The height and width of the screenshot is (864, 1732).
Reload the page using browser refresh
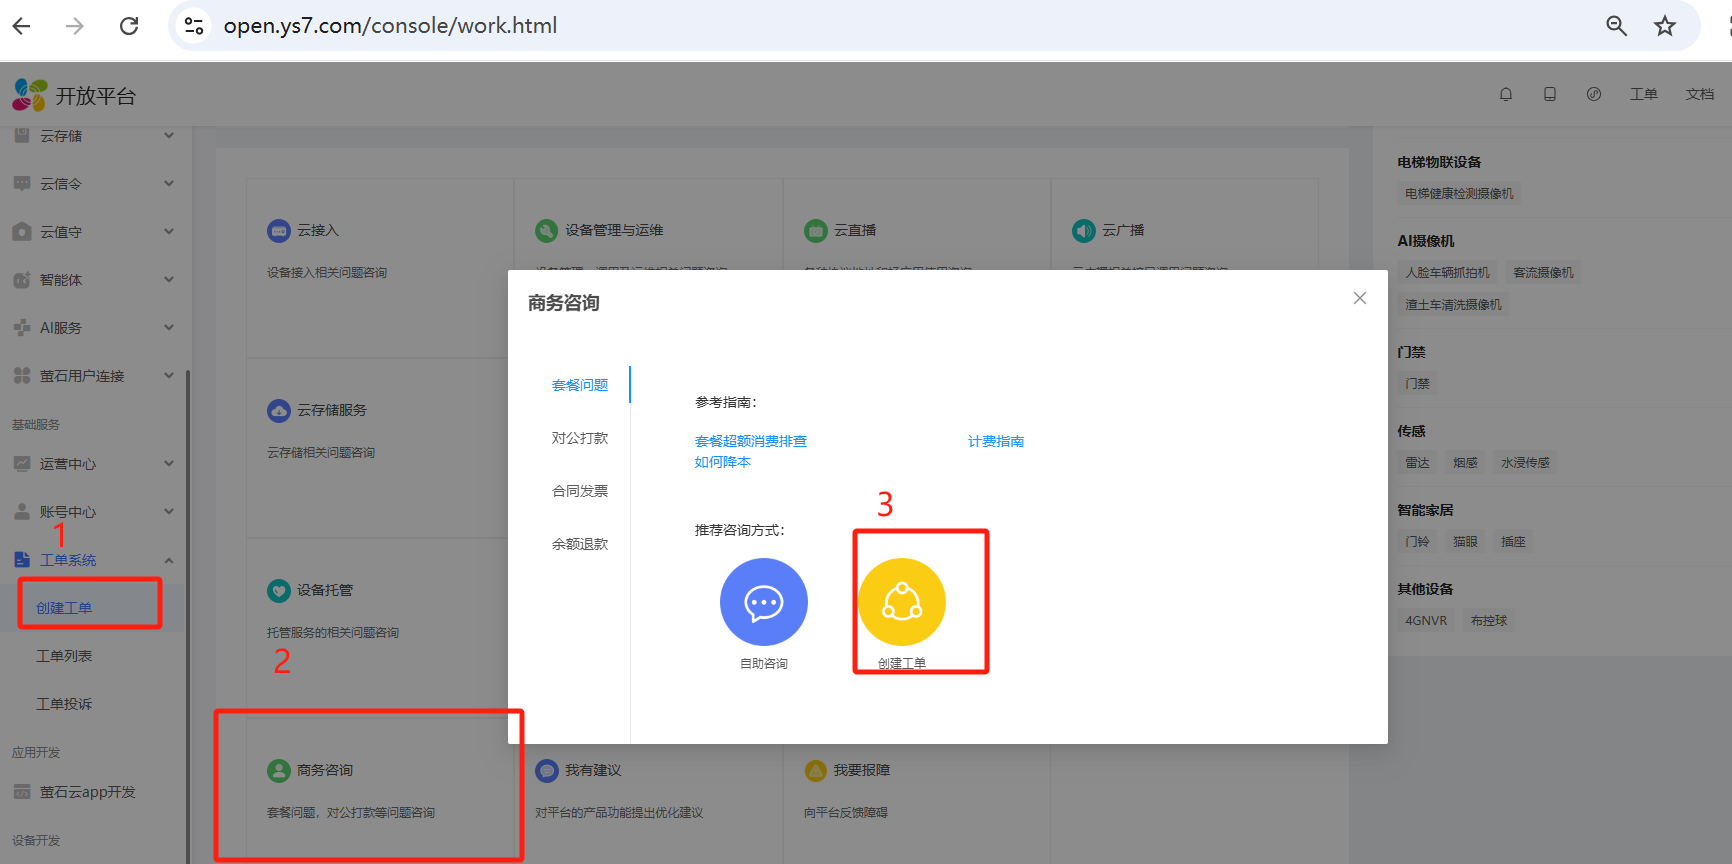pyautogui.click(x=129, y=26)
